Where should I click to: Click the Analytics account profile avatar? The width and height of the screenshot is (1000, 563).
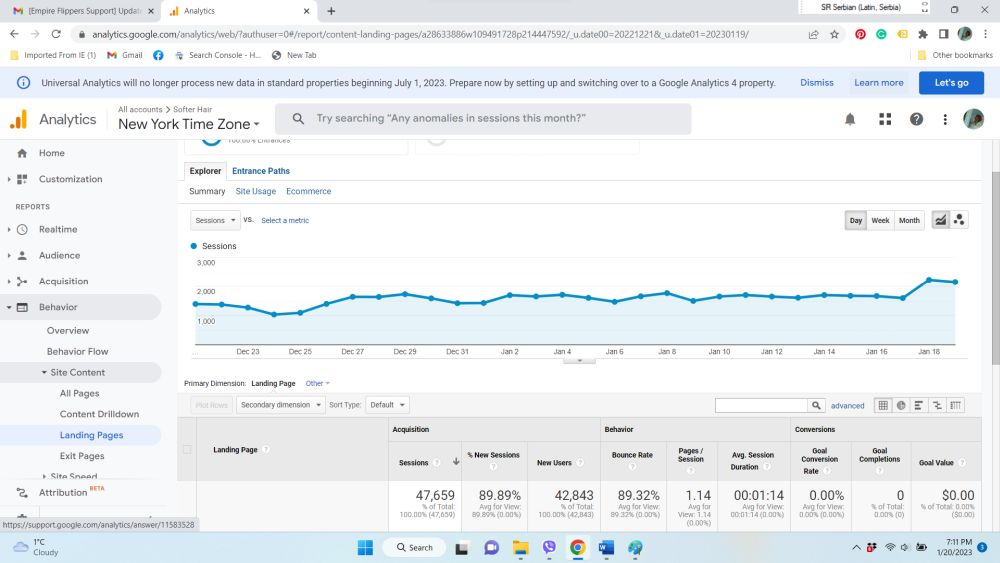[x=973, y=119]
